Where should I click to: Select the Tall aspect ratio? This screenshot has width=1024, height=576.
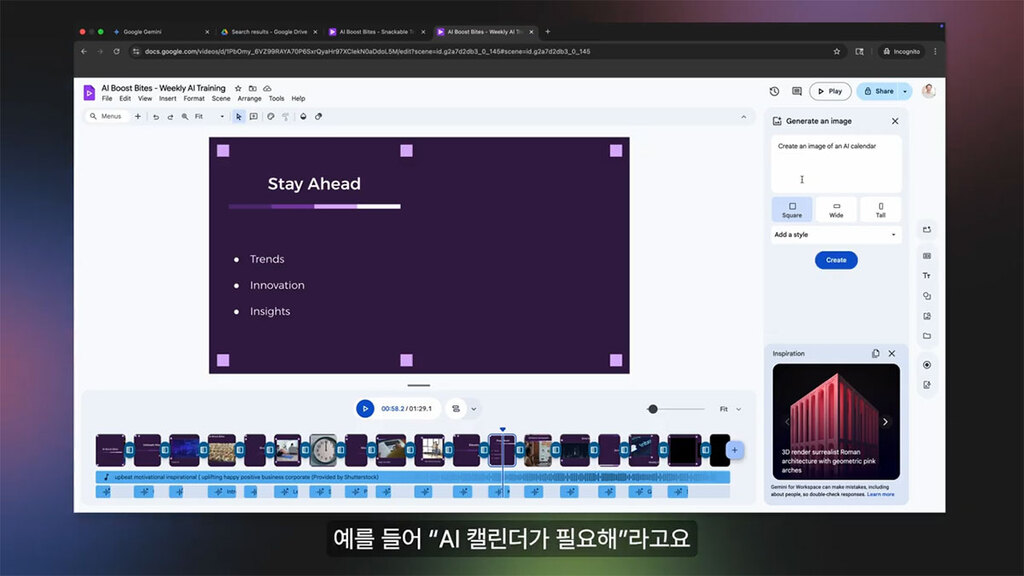(880, 210)
